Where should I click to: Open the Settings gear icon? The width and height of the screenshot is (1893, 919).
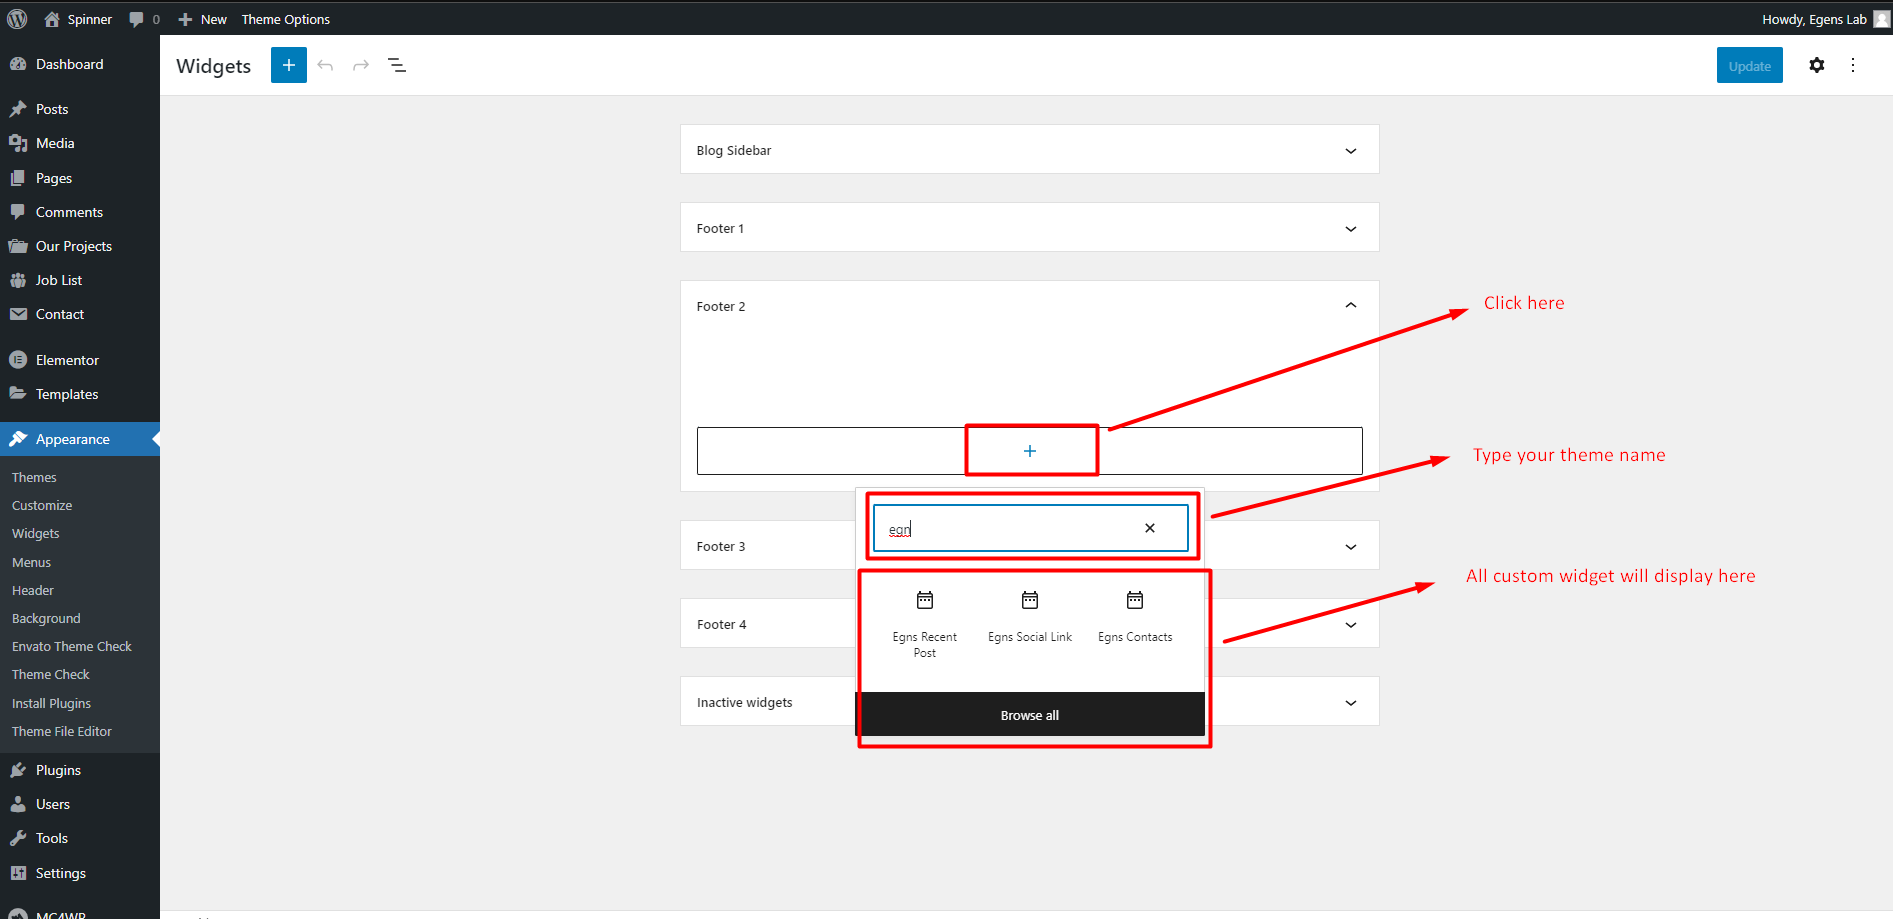tap(1817, 65)
